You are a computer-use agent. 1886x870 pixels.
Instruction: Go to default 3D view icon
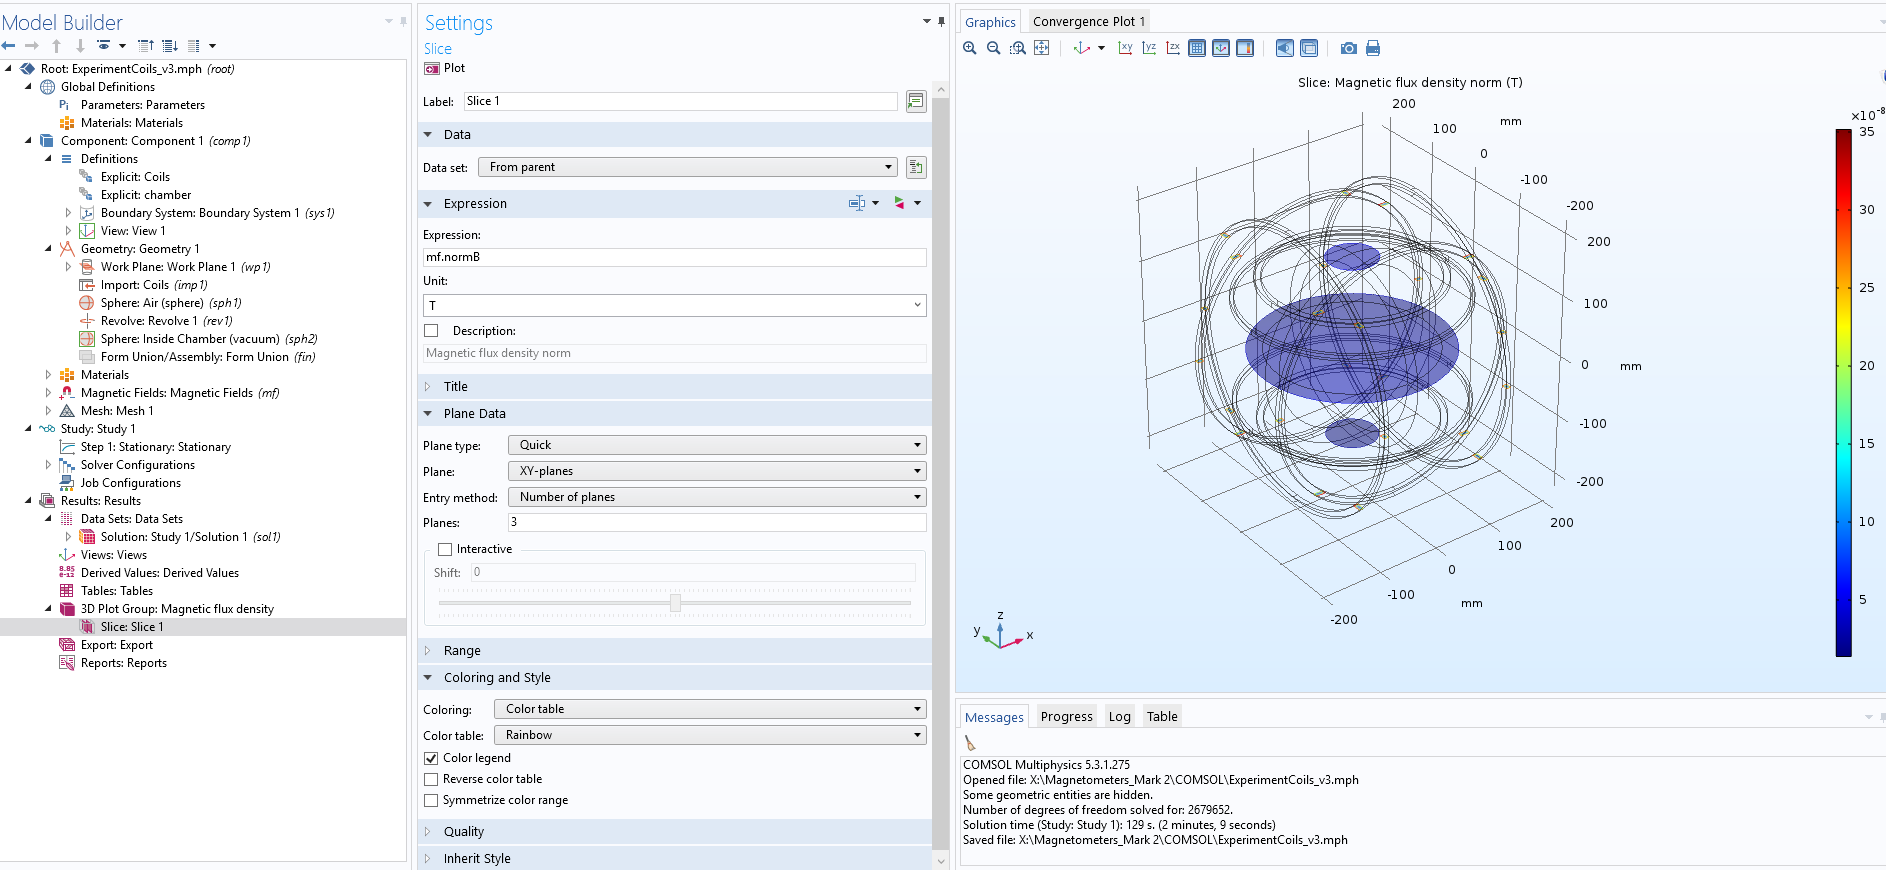click(x=1081, y=48)
